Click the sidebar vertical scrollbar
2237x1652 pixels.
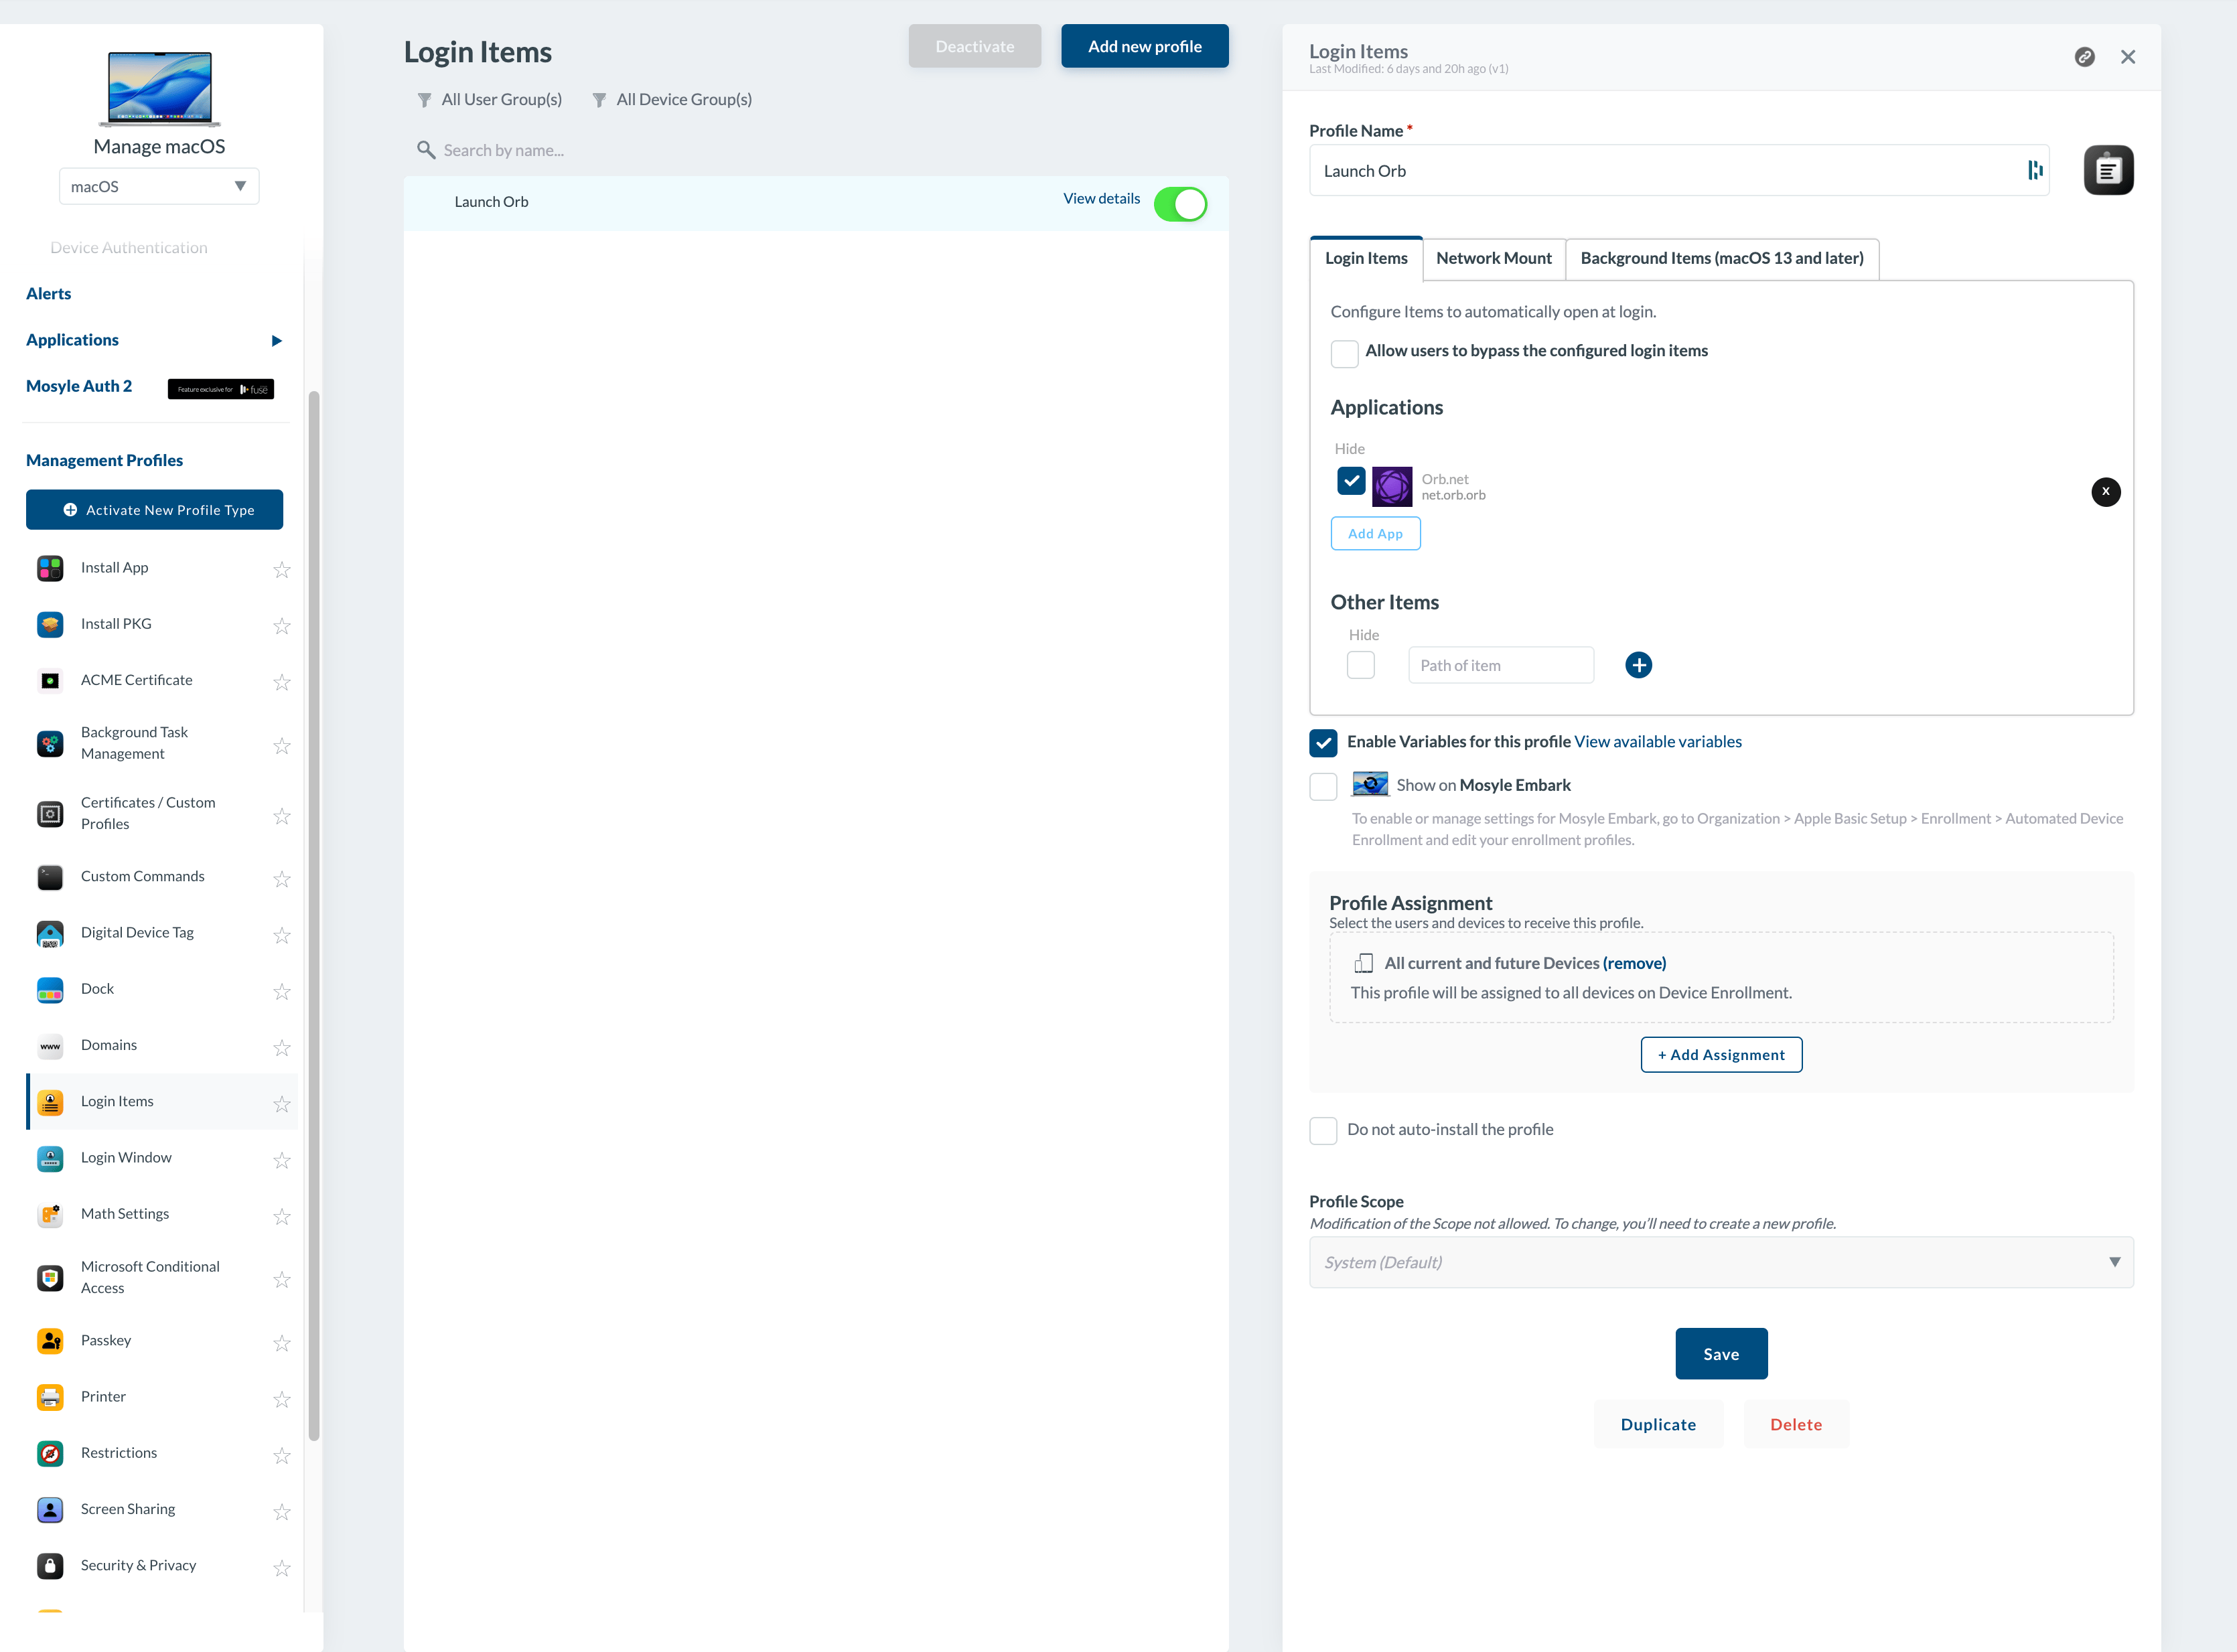point(314,914)
